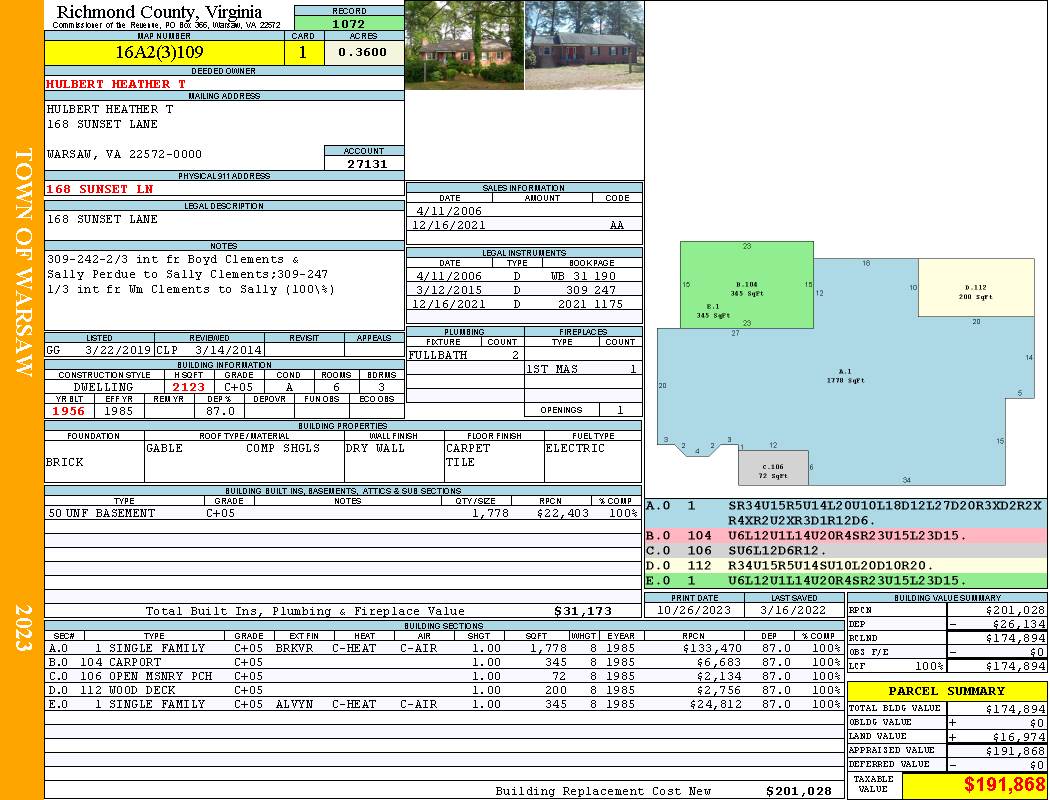Click the print date 10/26/2023

[694, 611]
